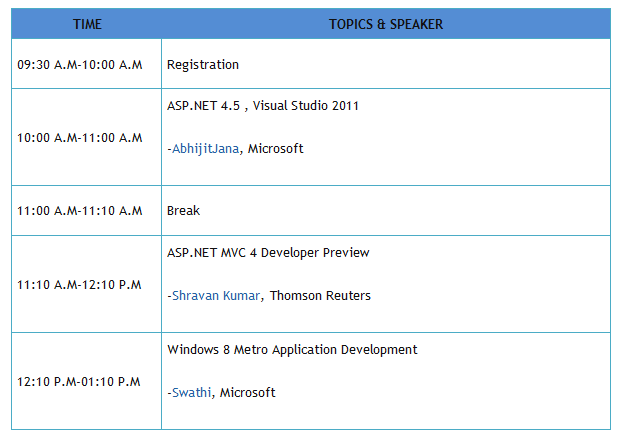Click the Registration session text
621x434 pixels.
[203, 65]
